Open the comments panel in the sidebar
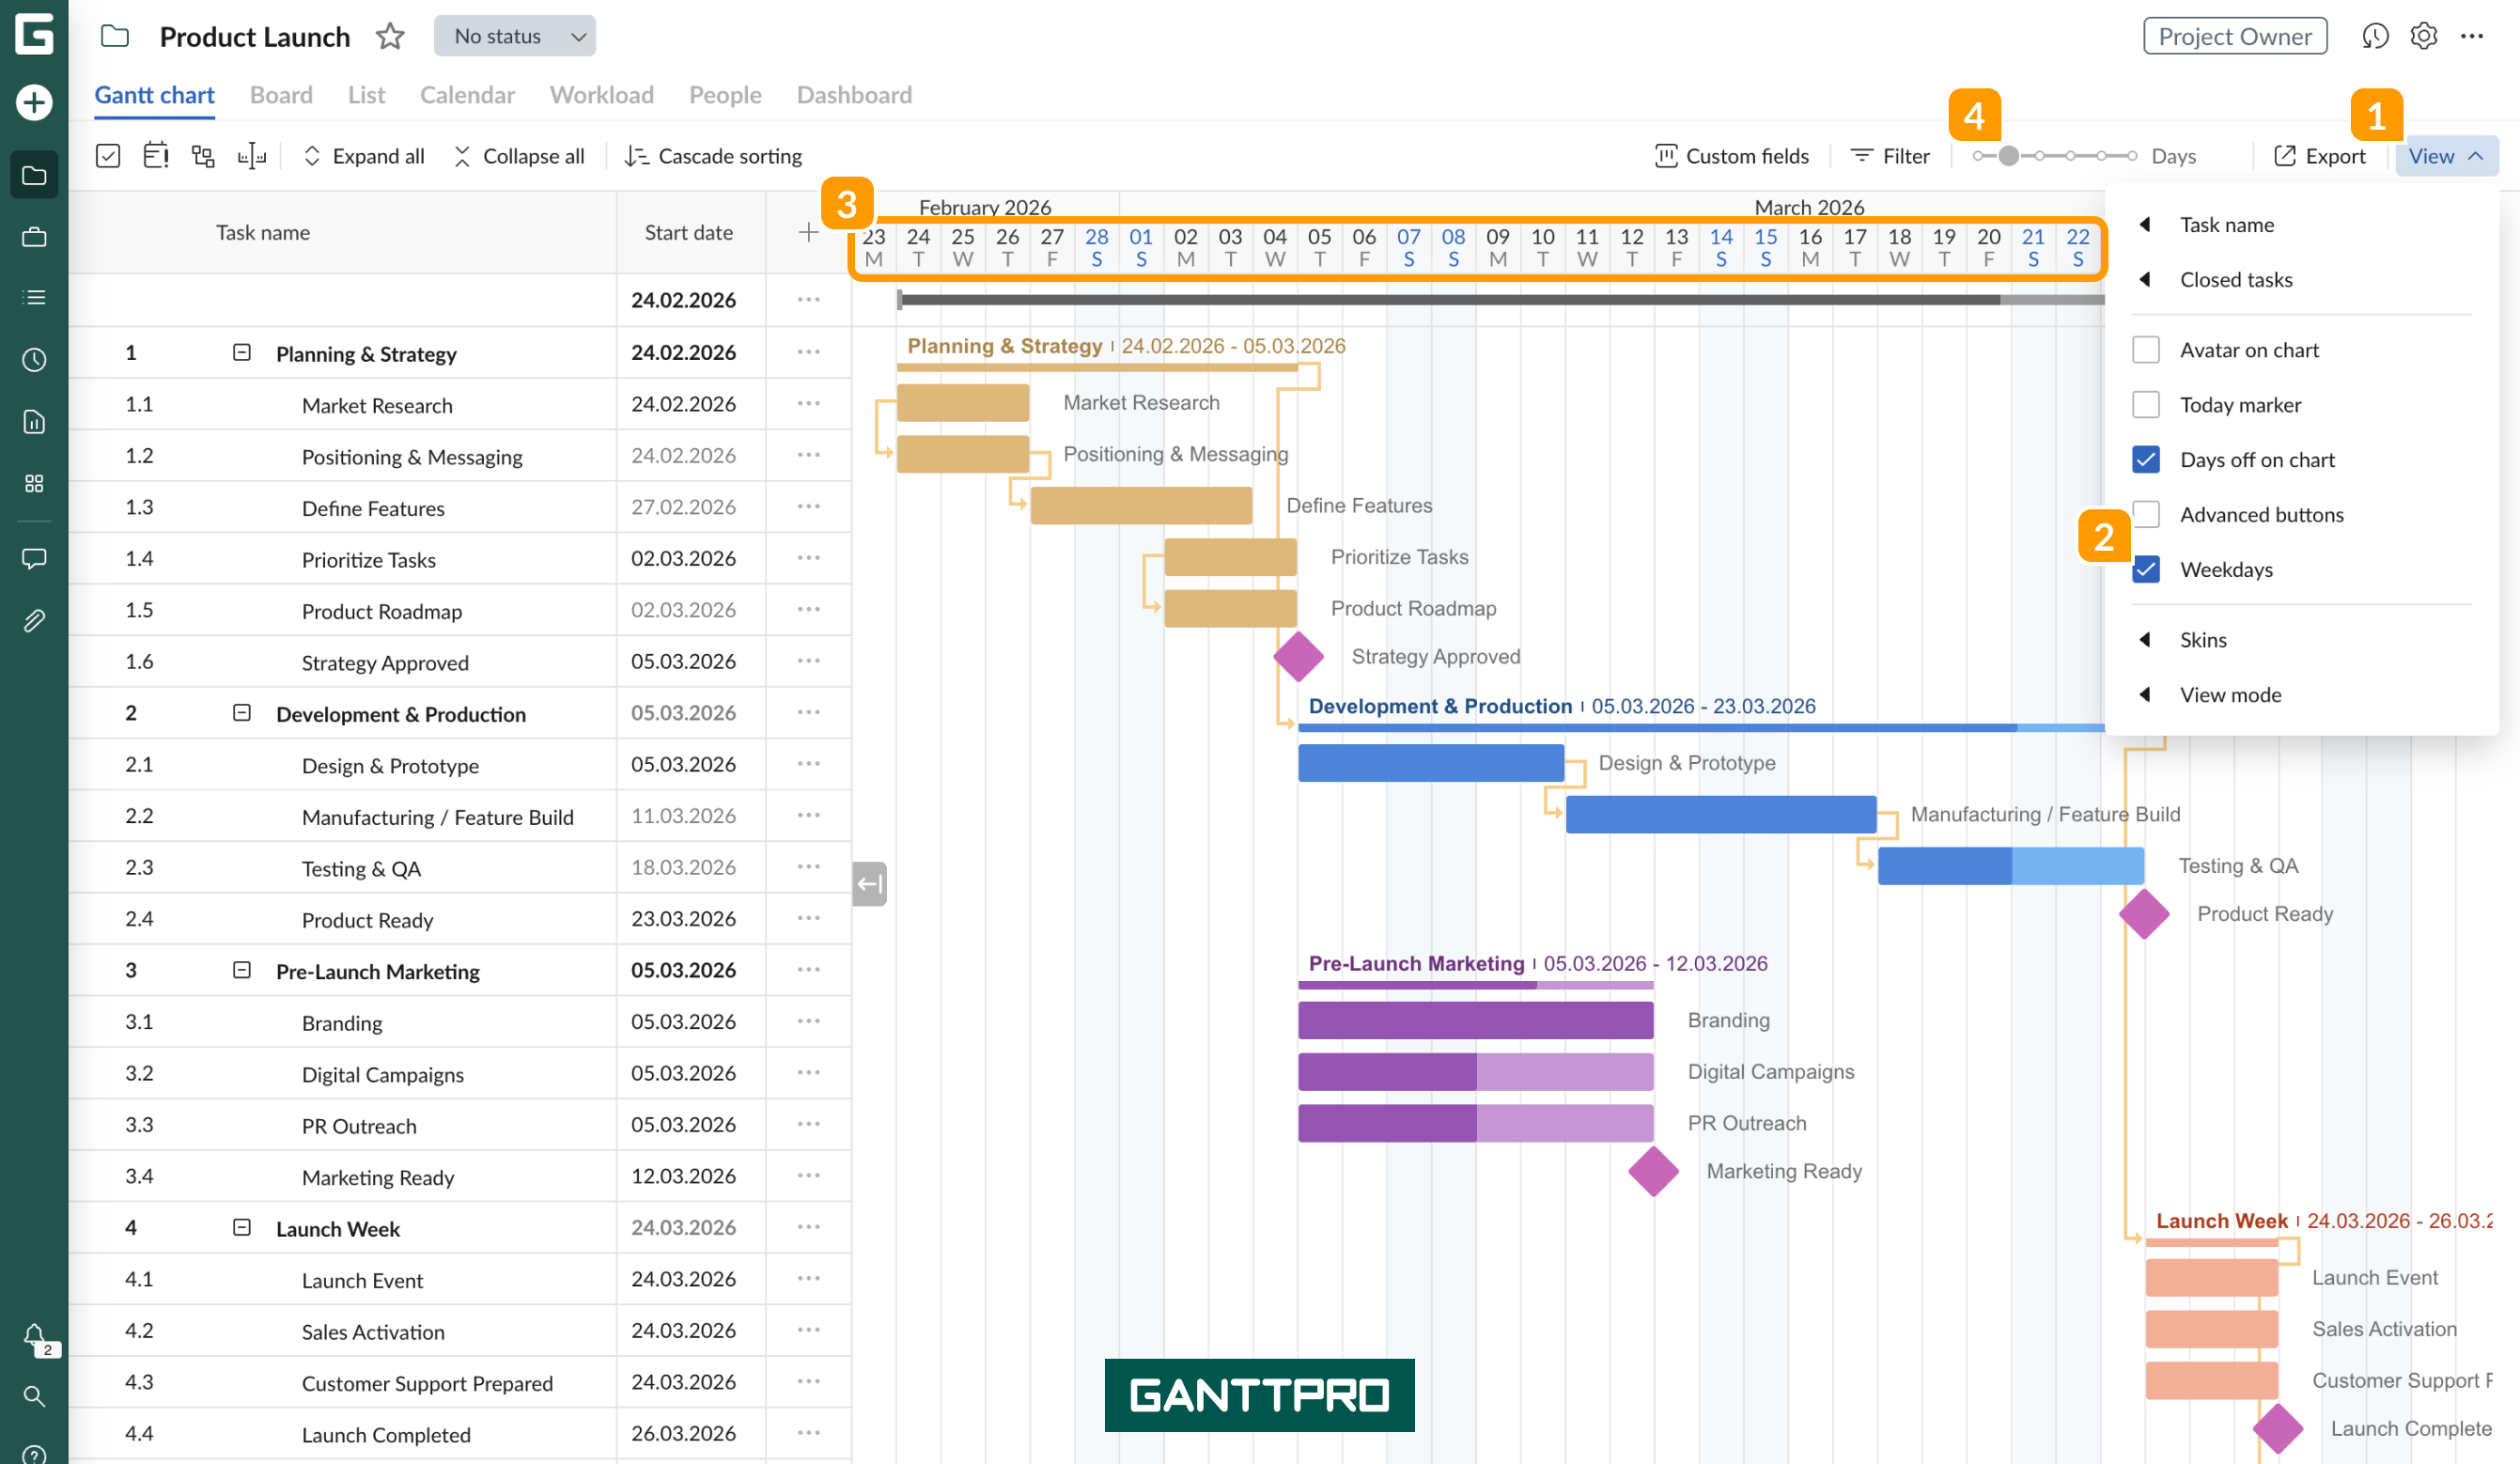Image resolution: width=2520 pixels, height=1464 pixels. pyautogui.click(x=34, y=558)
